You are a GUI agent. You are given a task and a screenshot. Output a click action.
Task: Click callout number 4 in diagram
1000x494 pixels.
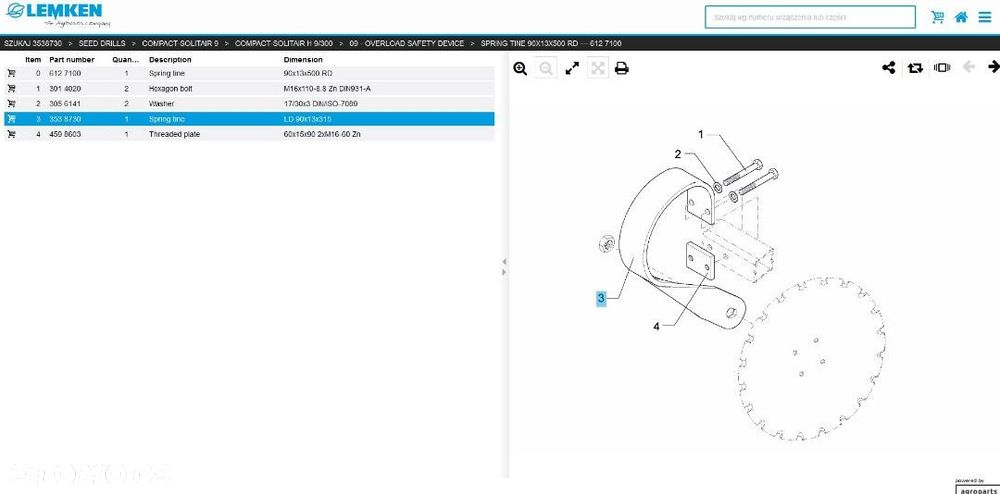656,327
